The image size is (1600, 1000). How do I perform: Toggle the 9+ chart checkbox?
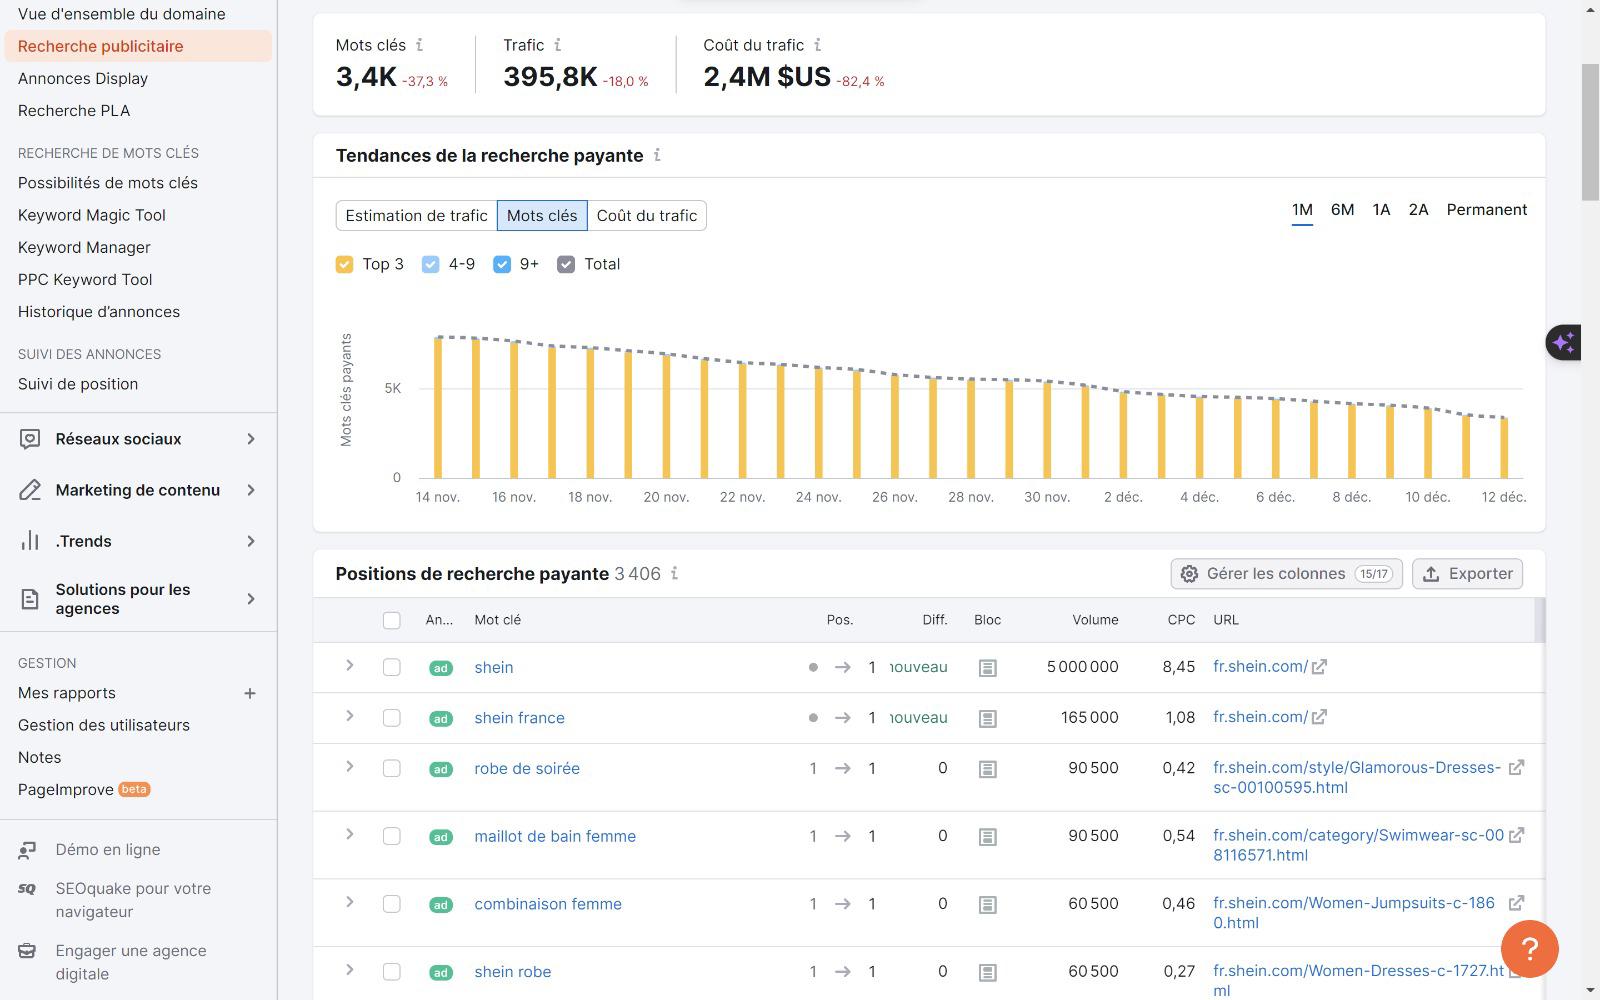click(x=502, y=264)
